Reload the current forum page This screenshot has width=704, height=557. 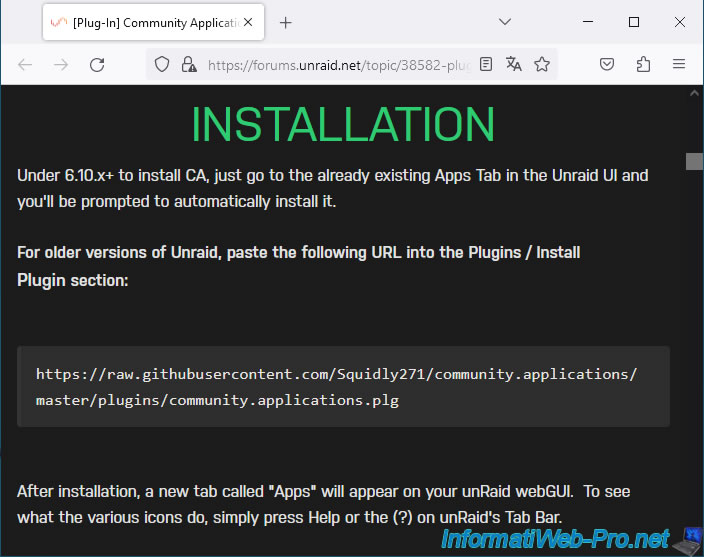point(97,64)
